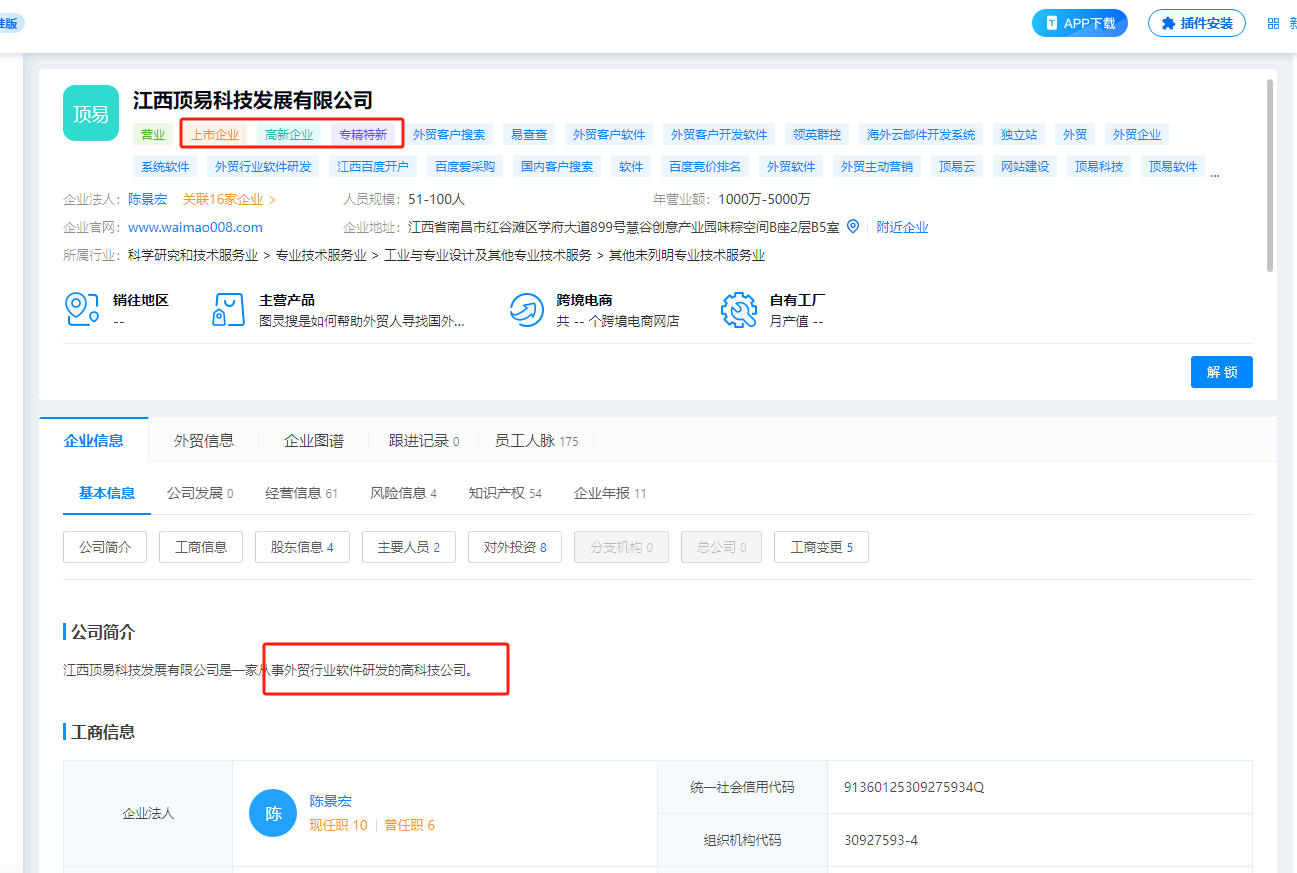Click the 海外云邮件开发系统 tag
This screenshot has width=1297, height=873.
click(921, 135)
